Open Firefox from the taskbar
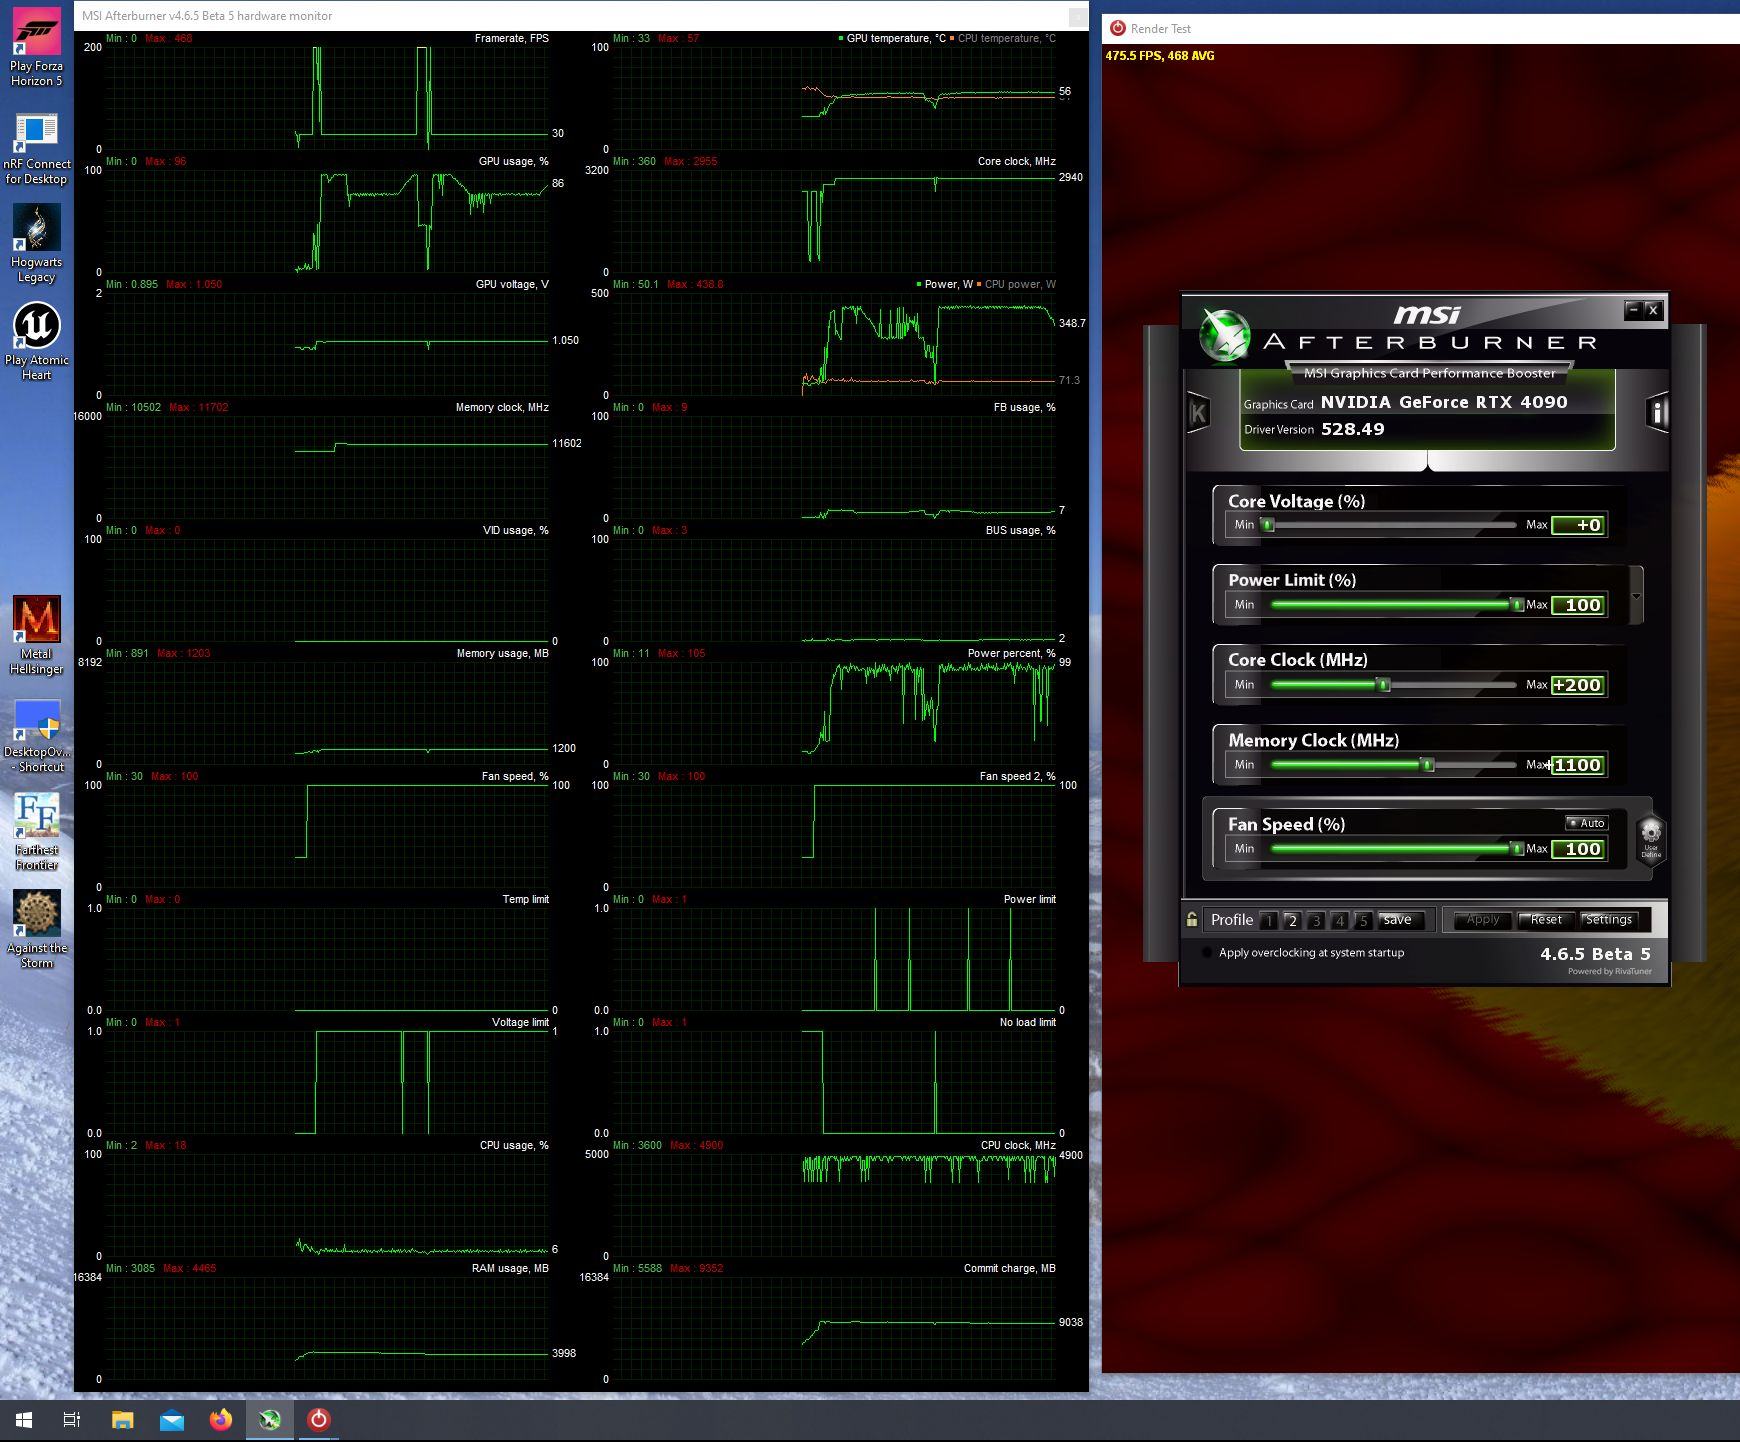This screenshot has width=1740, height=1442. pos(220,1419)
